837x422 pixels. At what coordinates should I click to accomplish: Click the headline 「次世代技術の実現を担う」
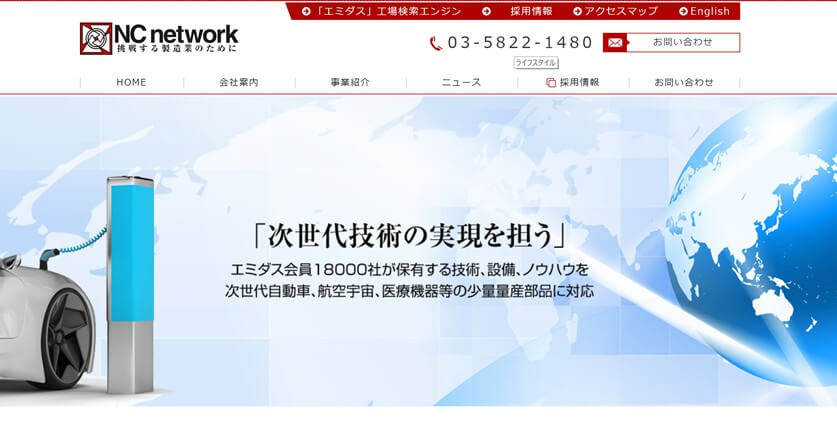pos(410,235)
